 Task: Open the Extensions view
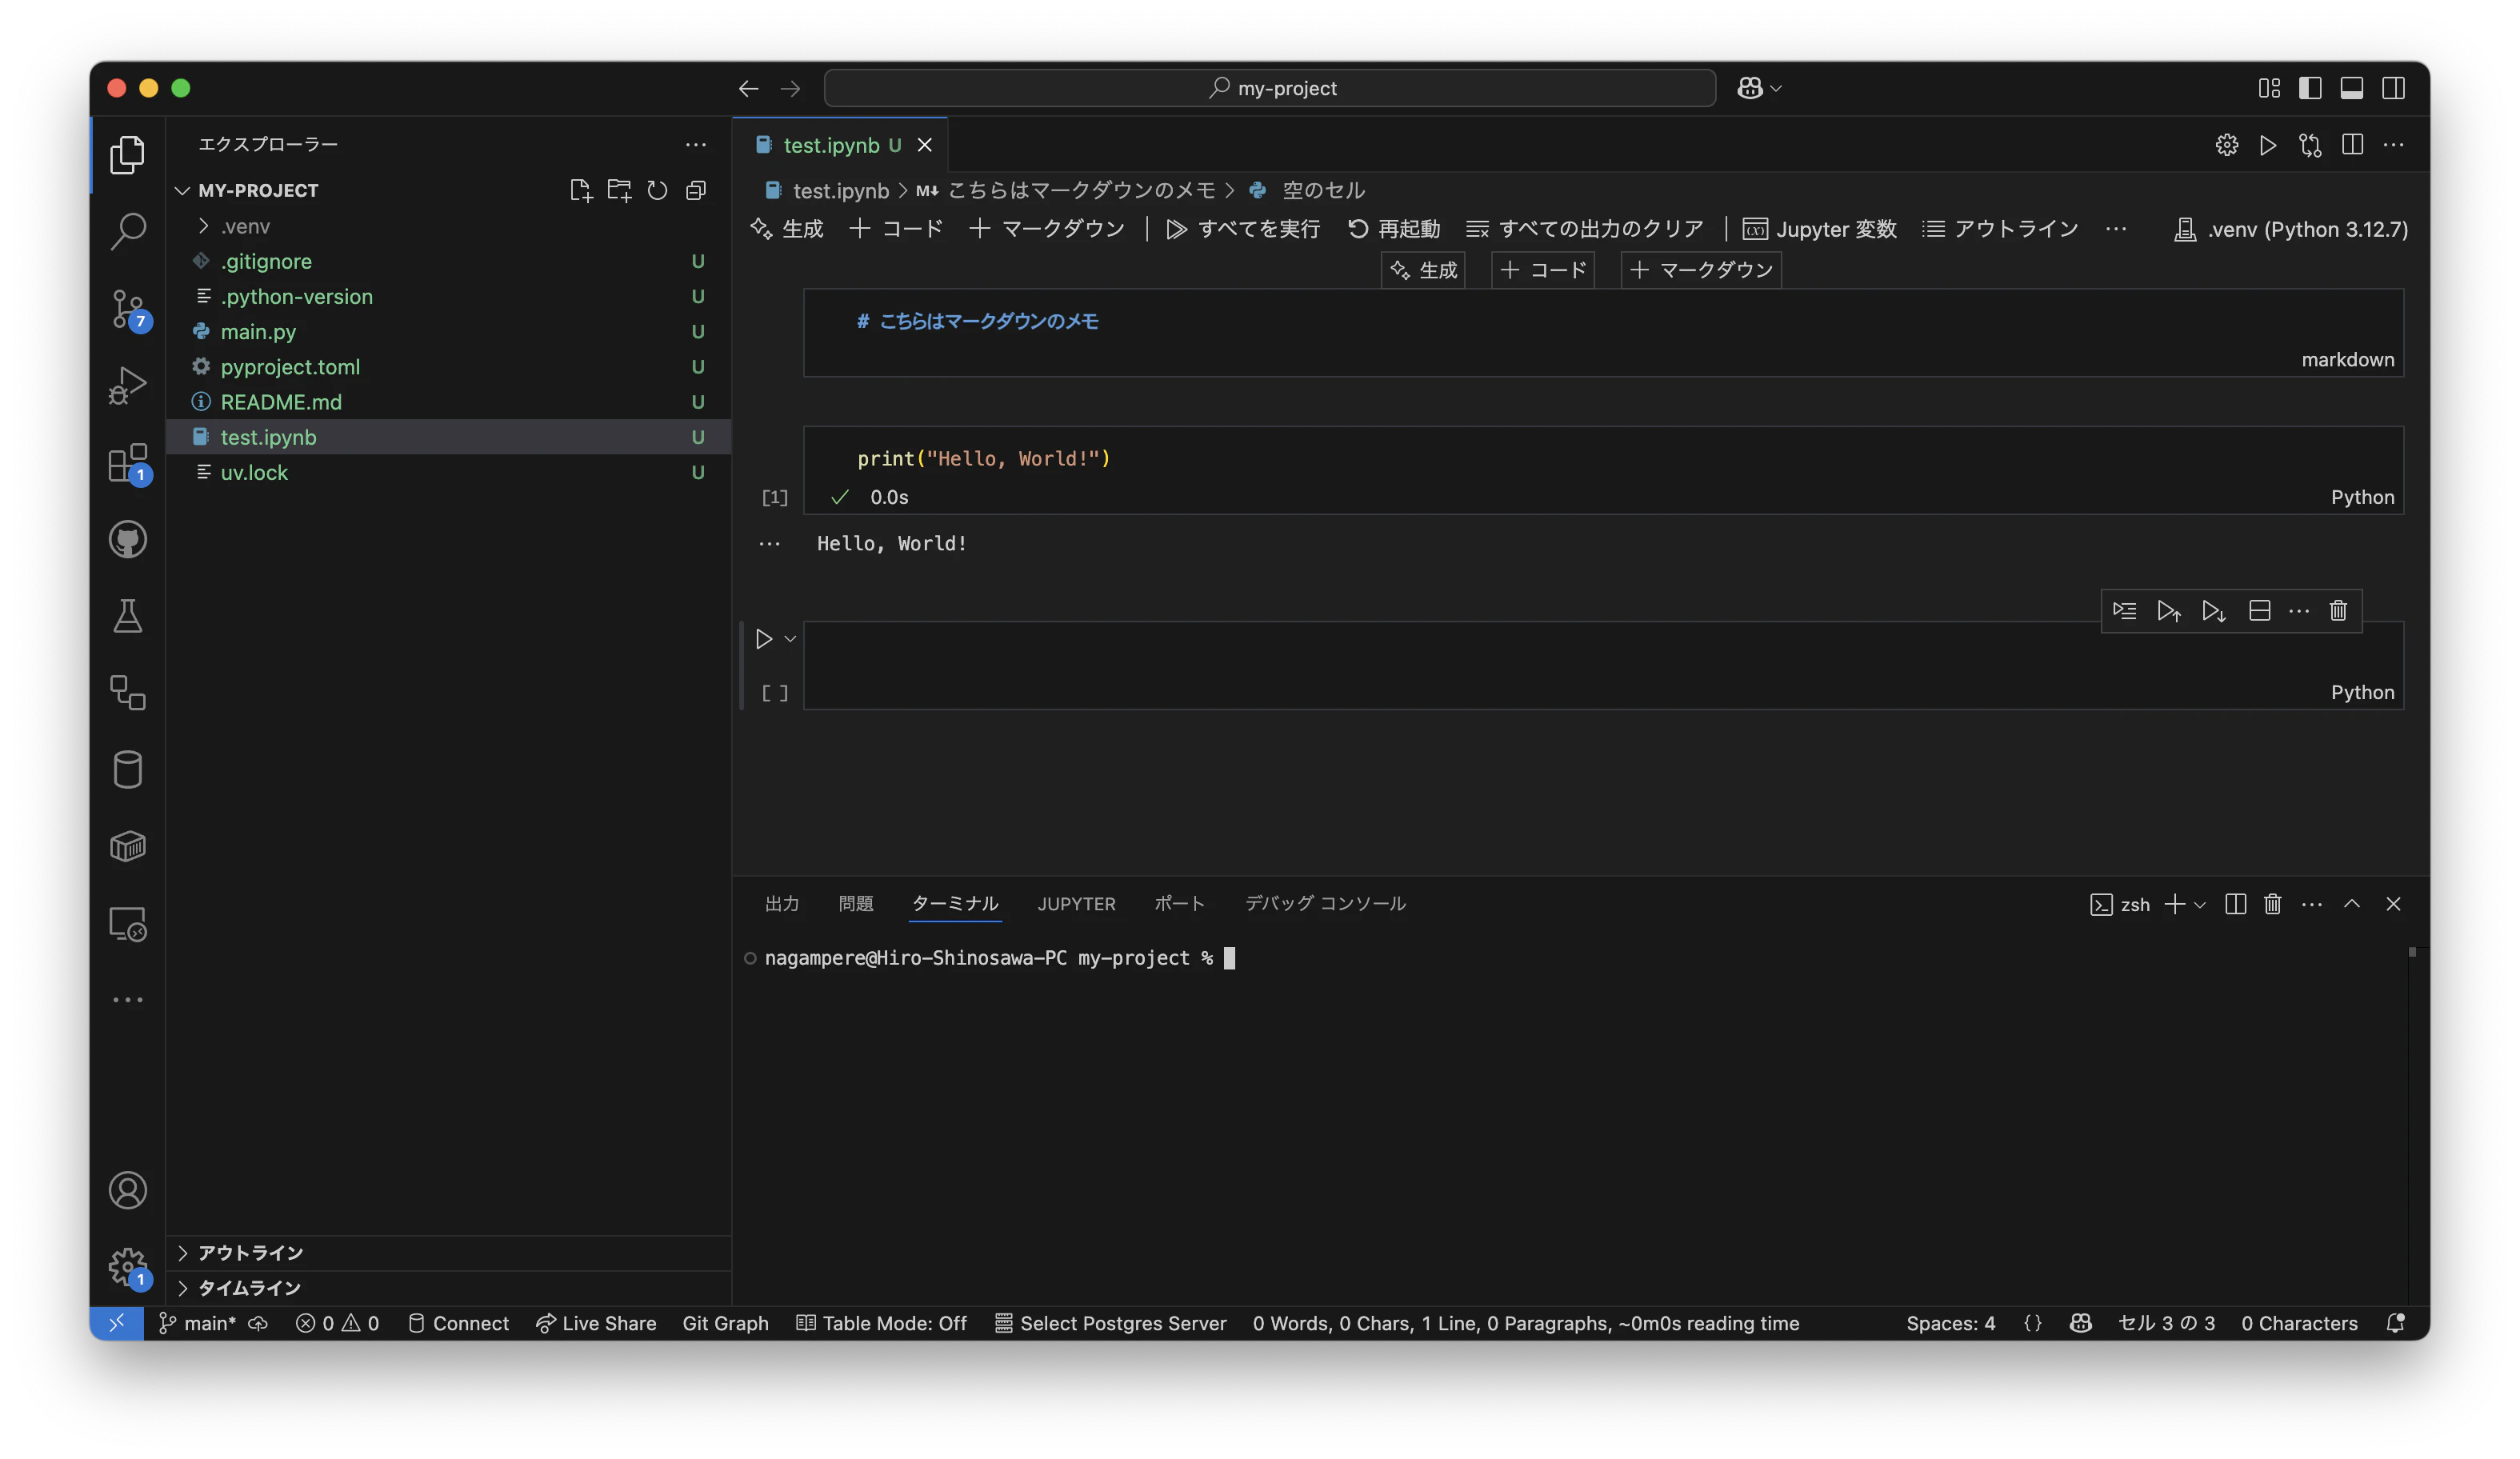point(127,463)
